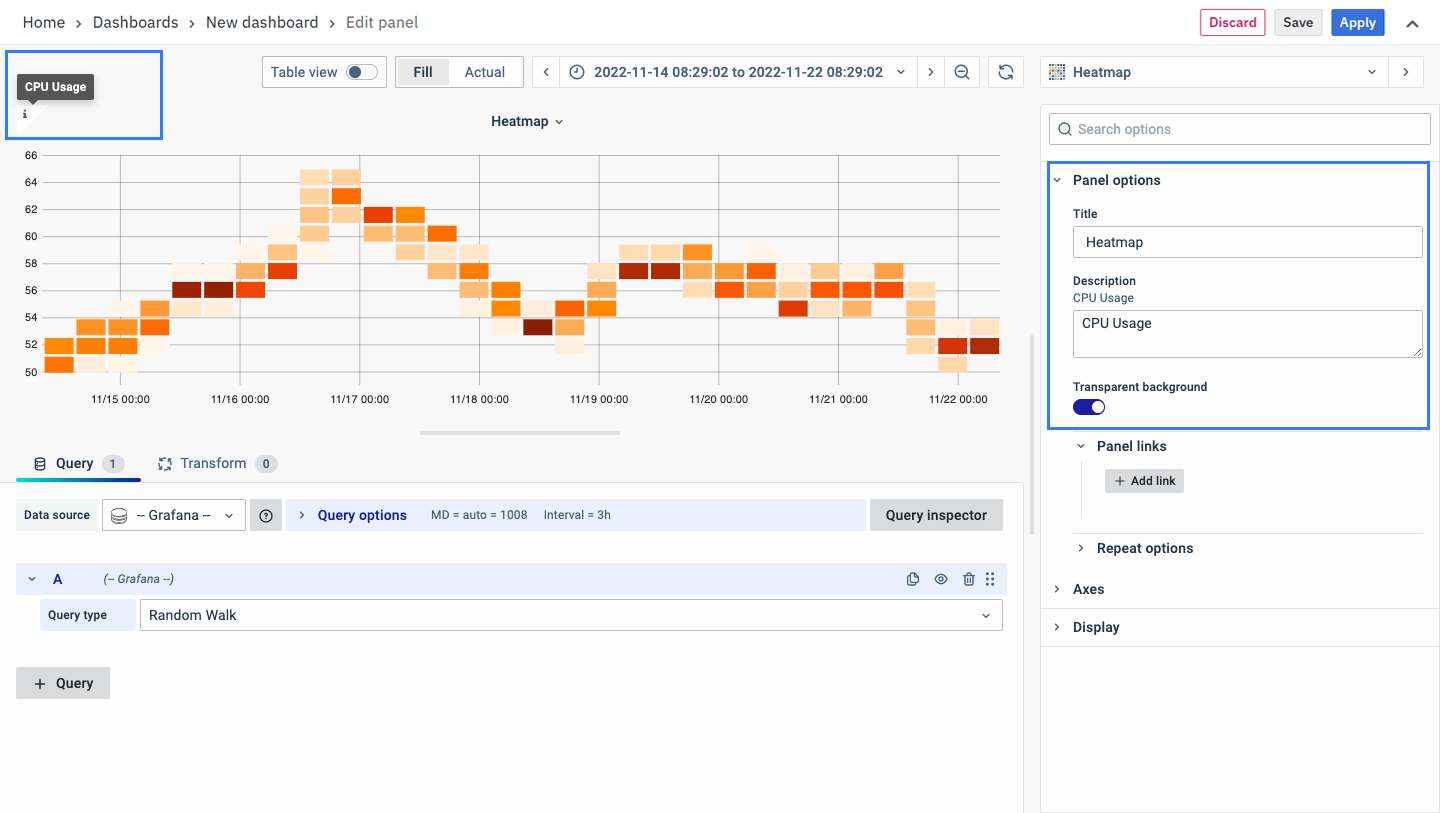Switch to the Transform tab
Screen dimensions: 1440x813
point(214,464)
